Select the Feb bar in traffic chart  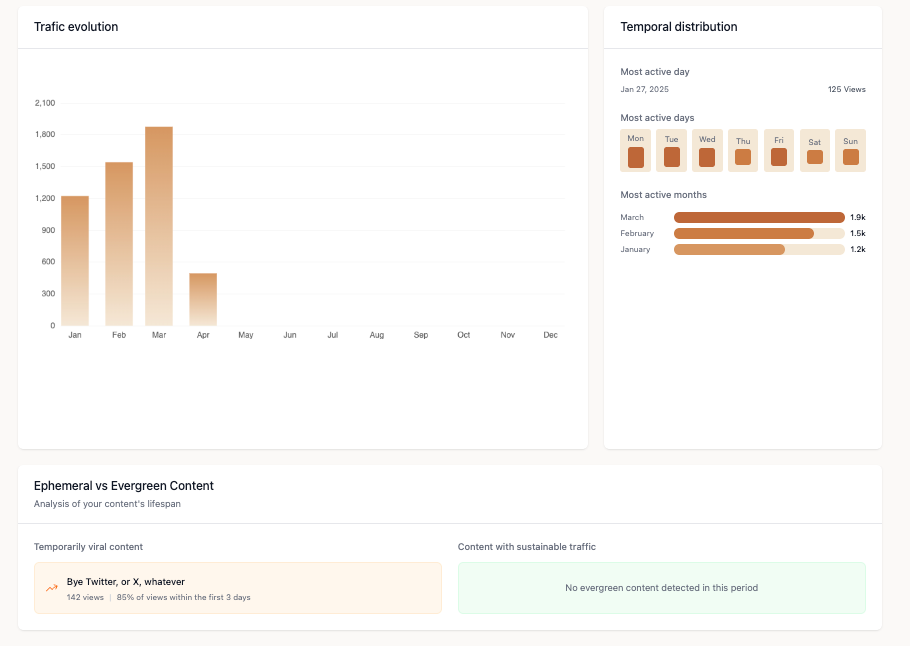[x=119, y=243]
